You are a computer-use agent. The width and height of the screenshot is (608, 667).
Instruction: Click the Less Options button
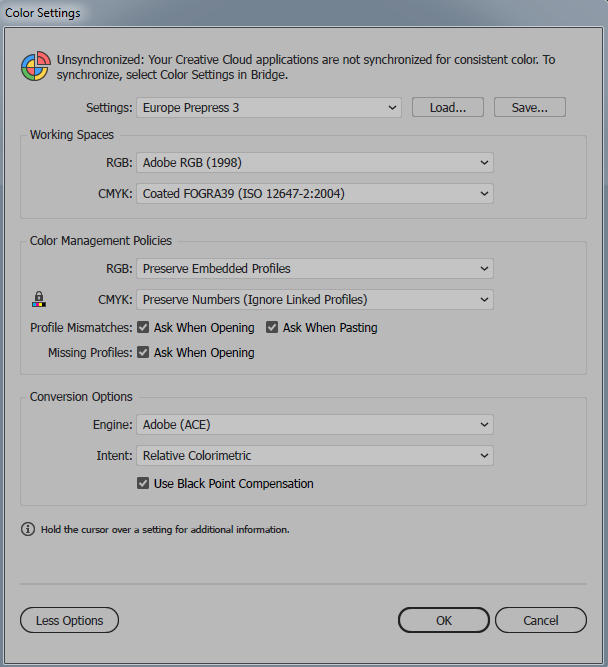[69, 621]
